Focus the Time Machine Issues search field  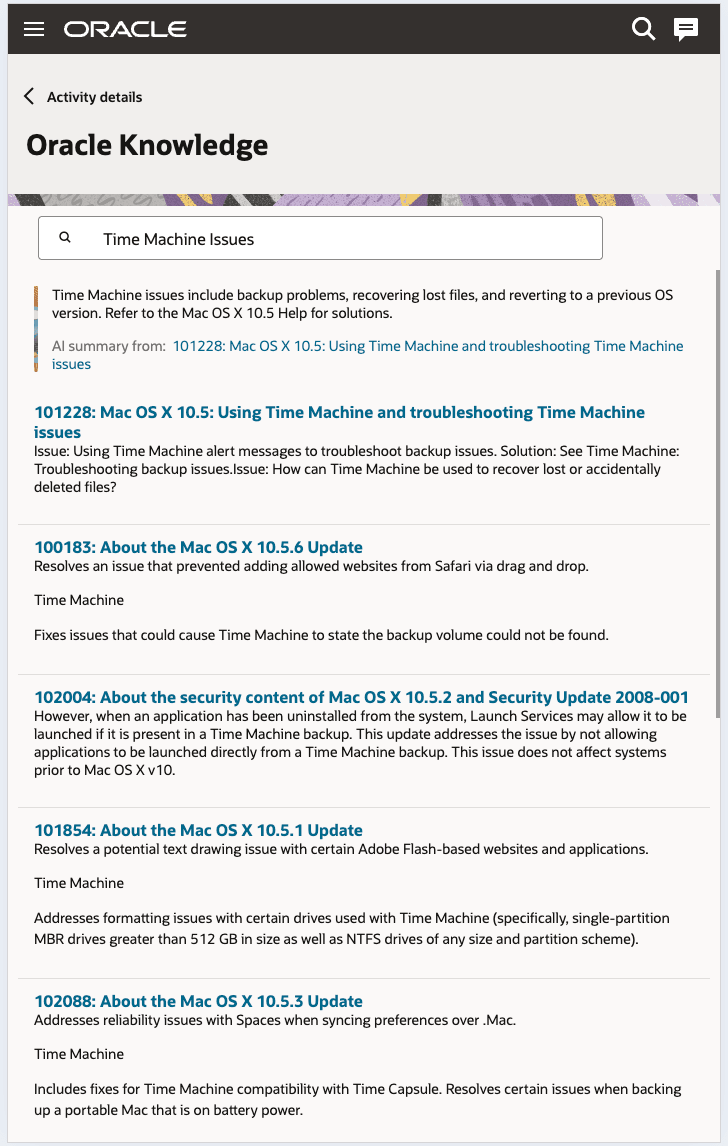tap(320, 238)
